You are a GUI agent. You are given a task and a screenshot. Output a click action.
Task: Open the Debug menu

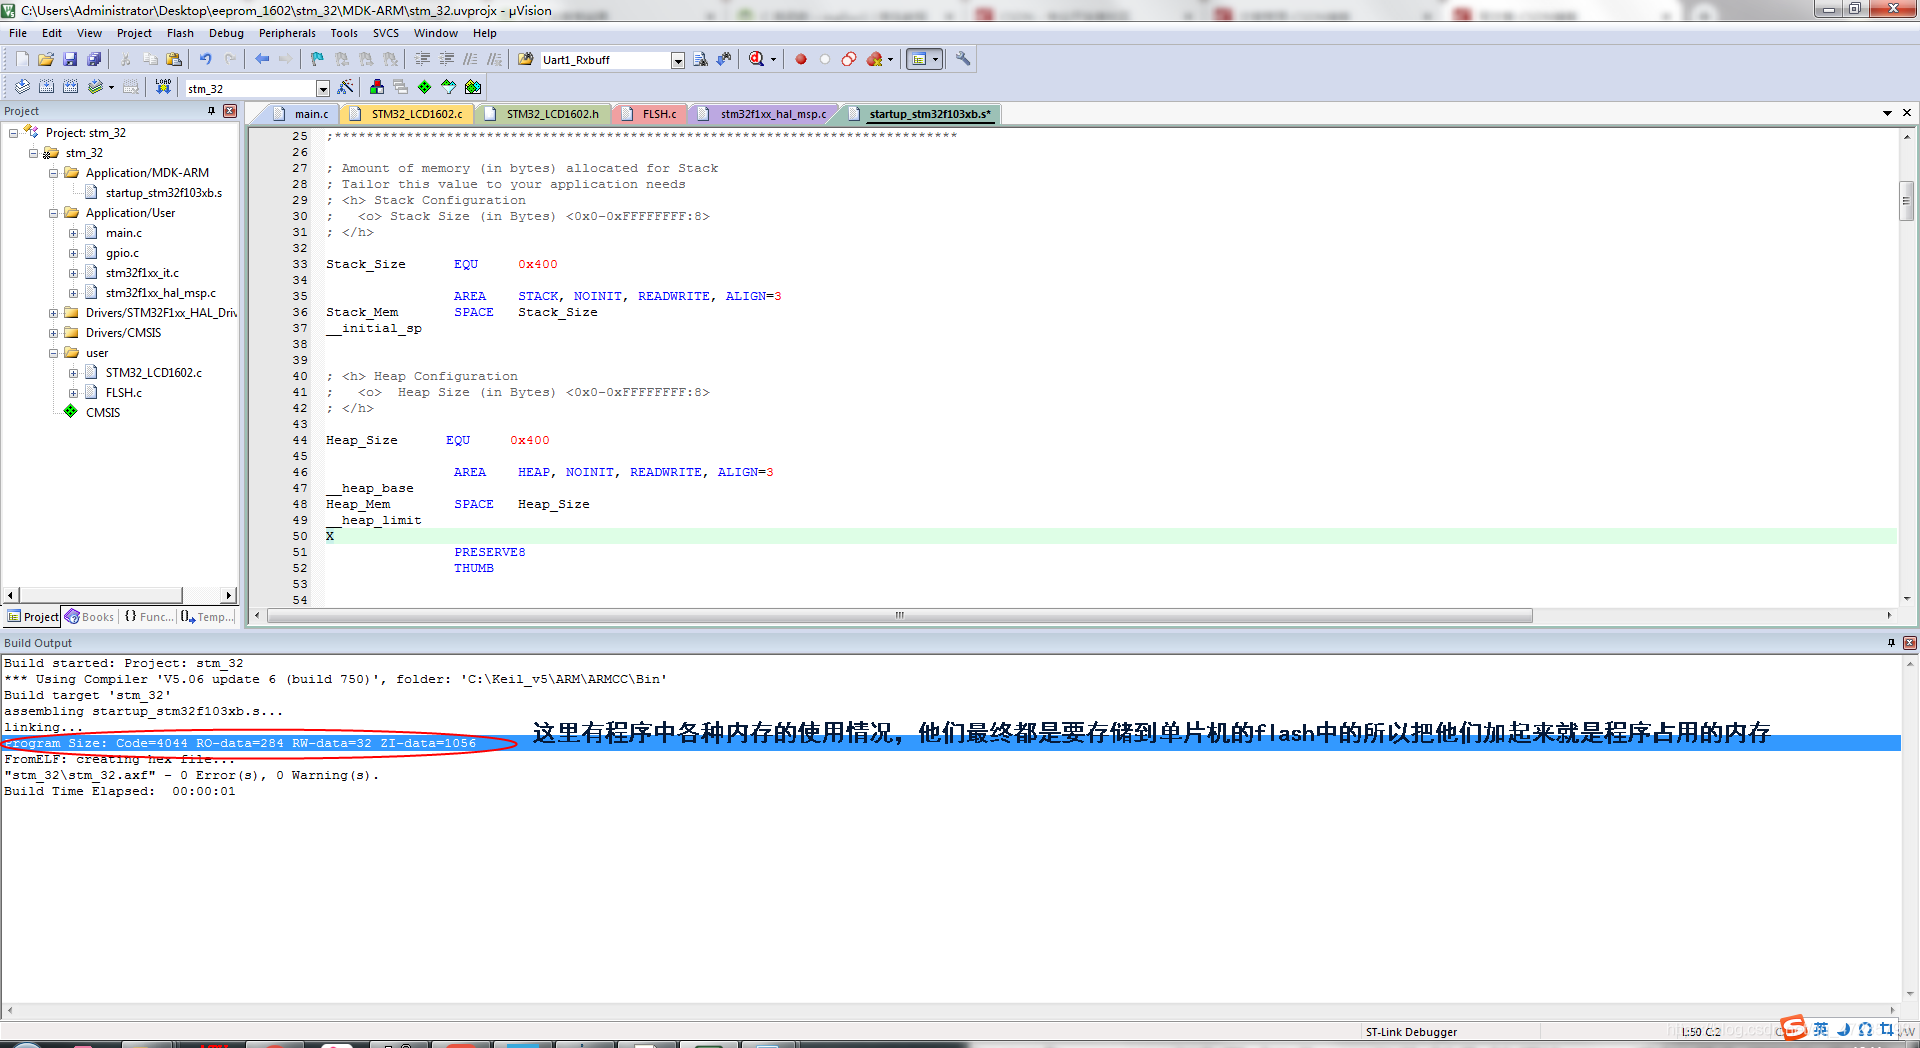pos(226,33)
